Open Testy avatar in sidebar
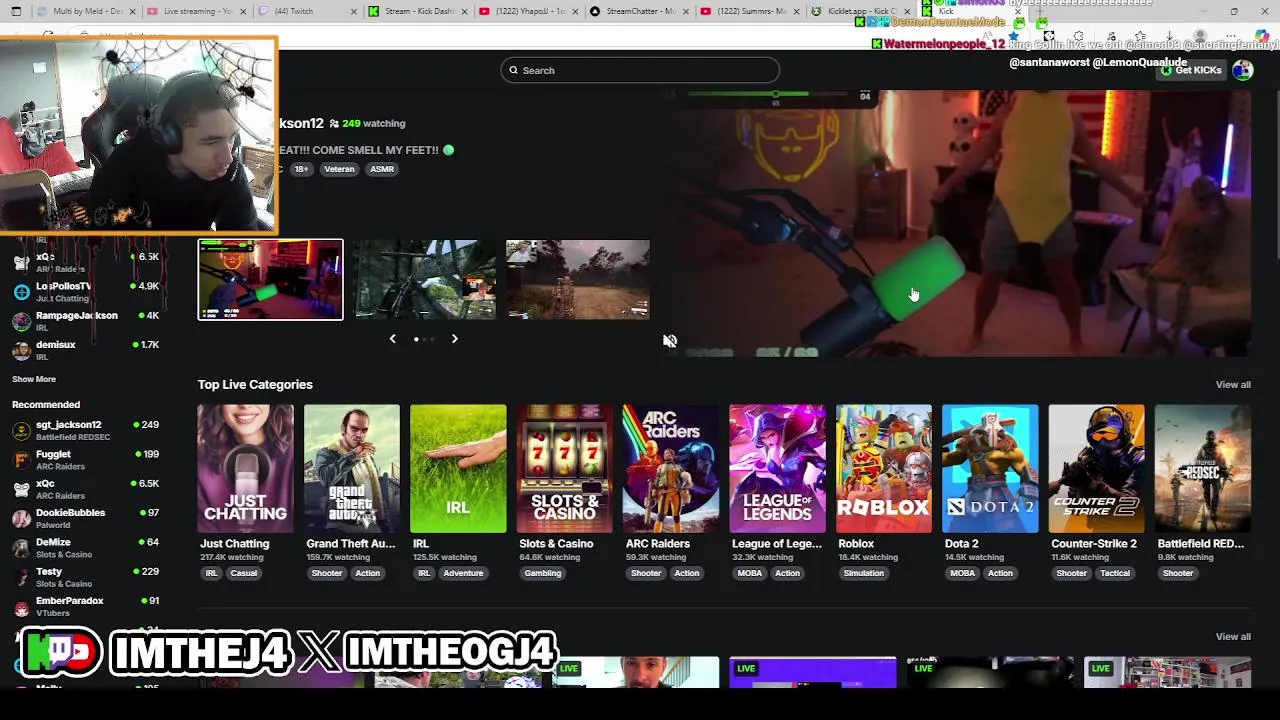The image size is (1280, 720). click(21, 578)
